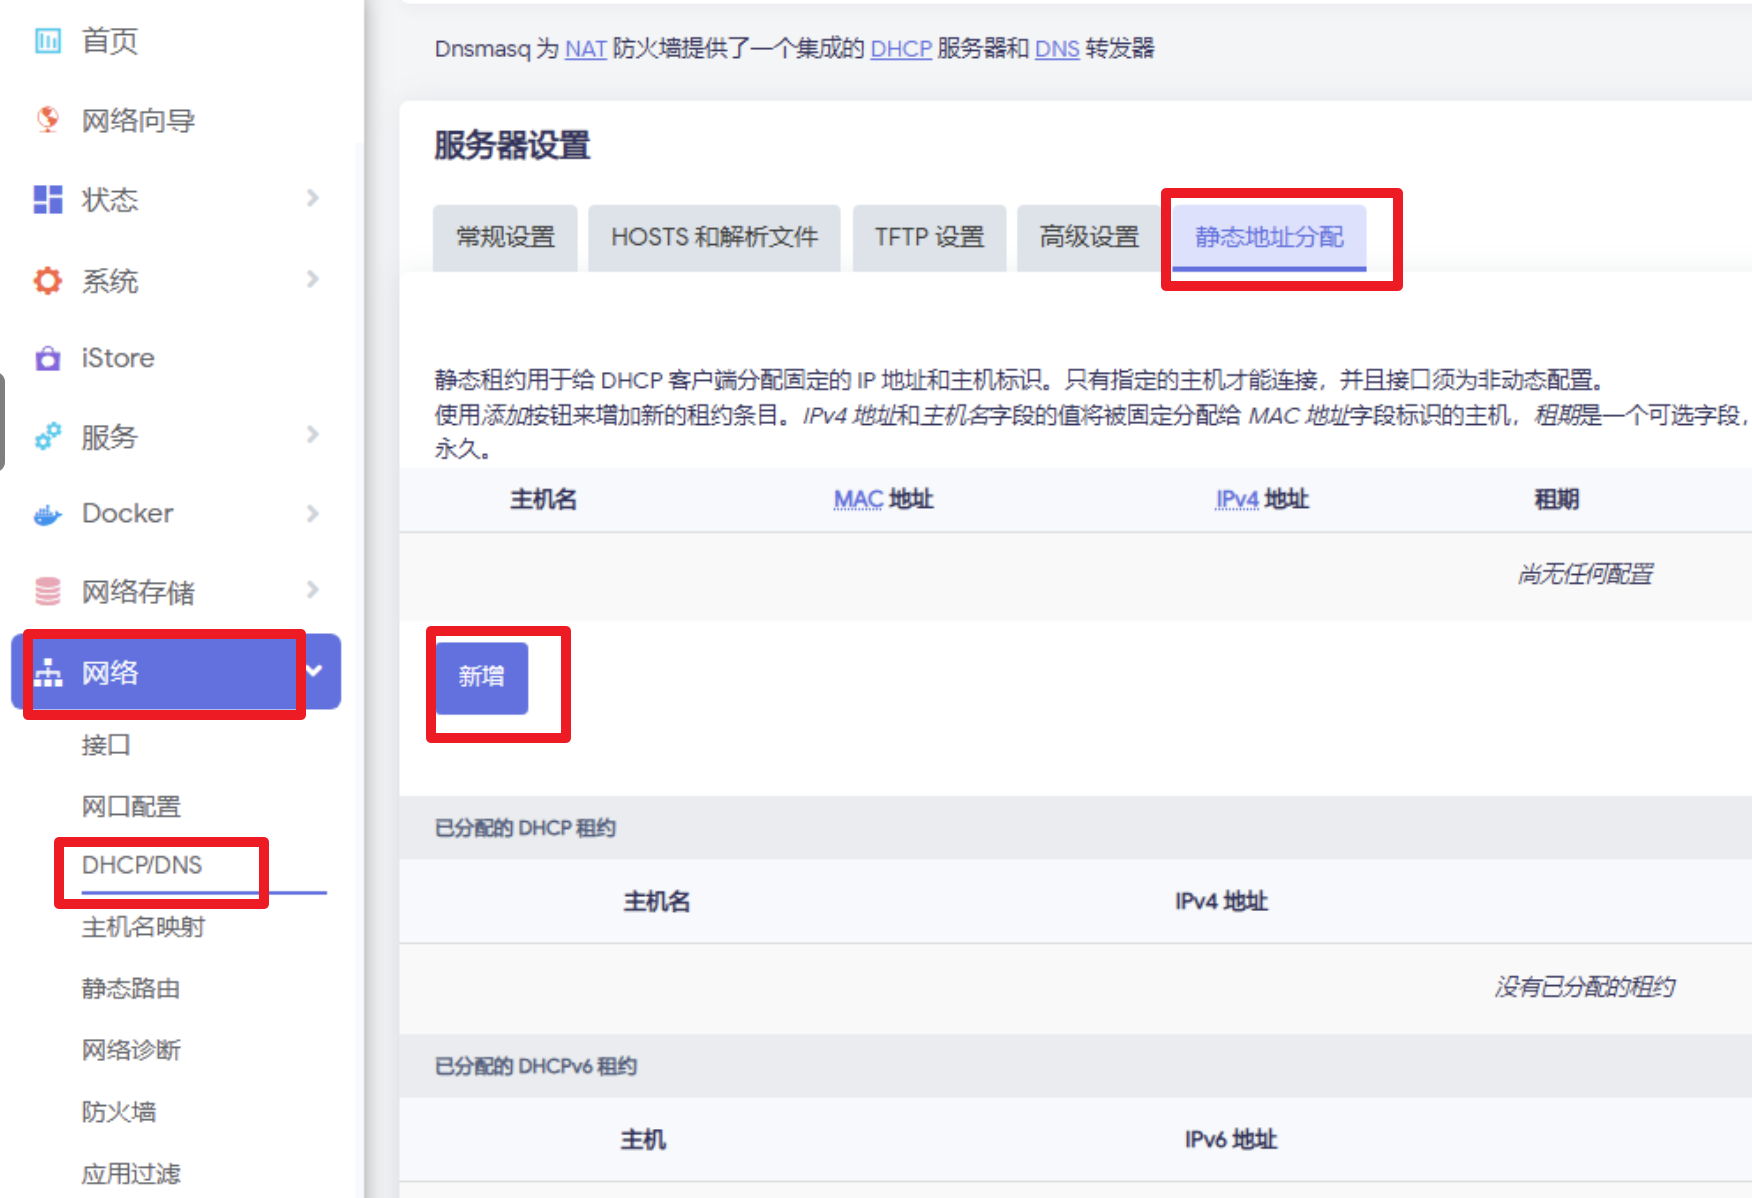Collapse the 网络 menu chevron

tap(314, 670)
